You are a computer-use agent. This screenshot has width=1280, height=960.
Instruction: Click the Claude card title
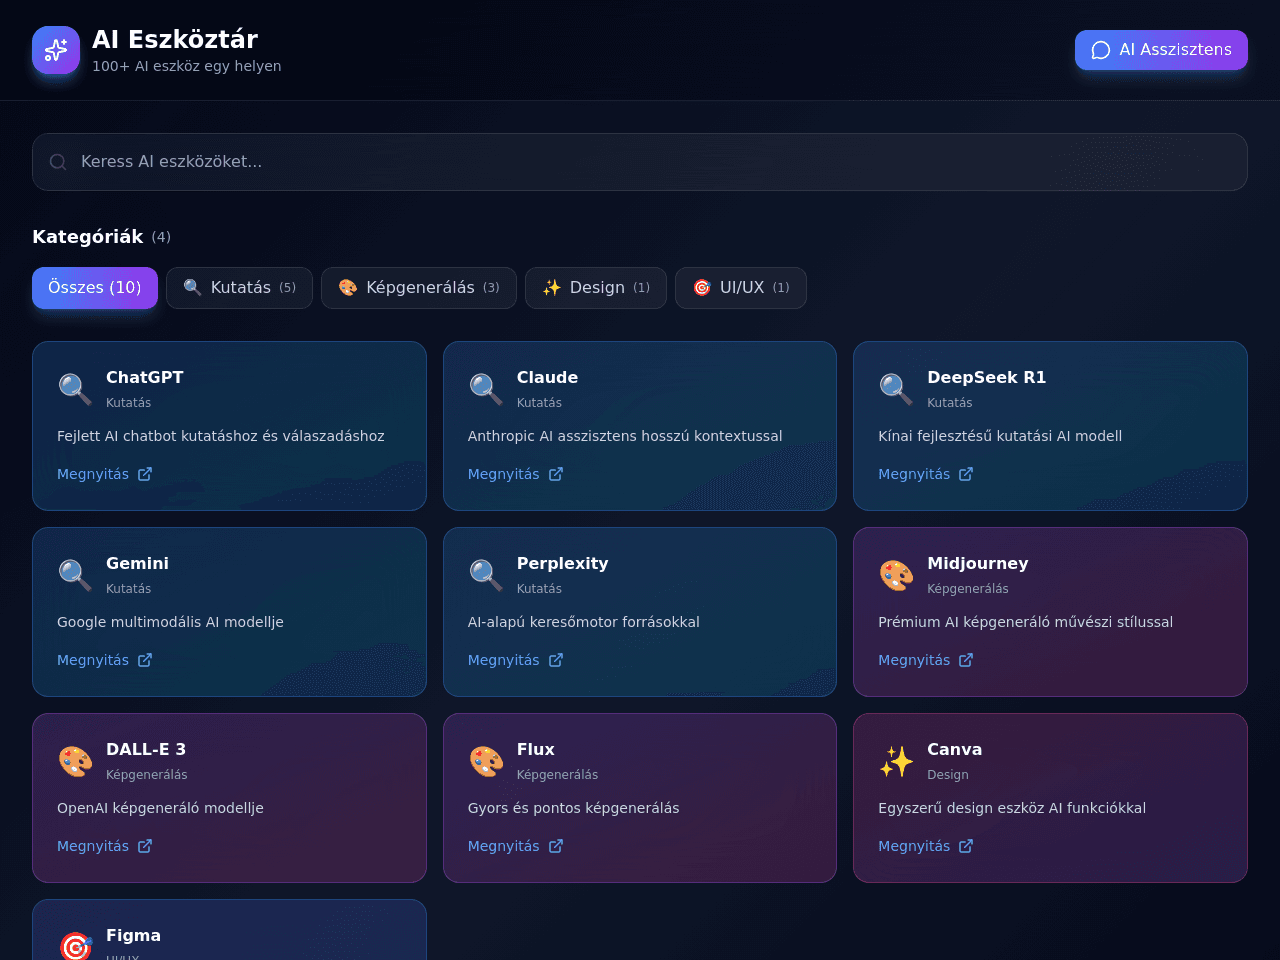547,378
